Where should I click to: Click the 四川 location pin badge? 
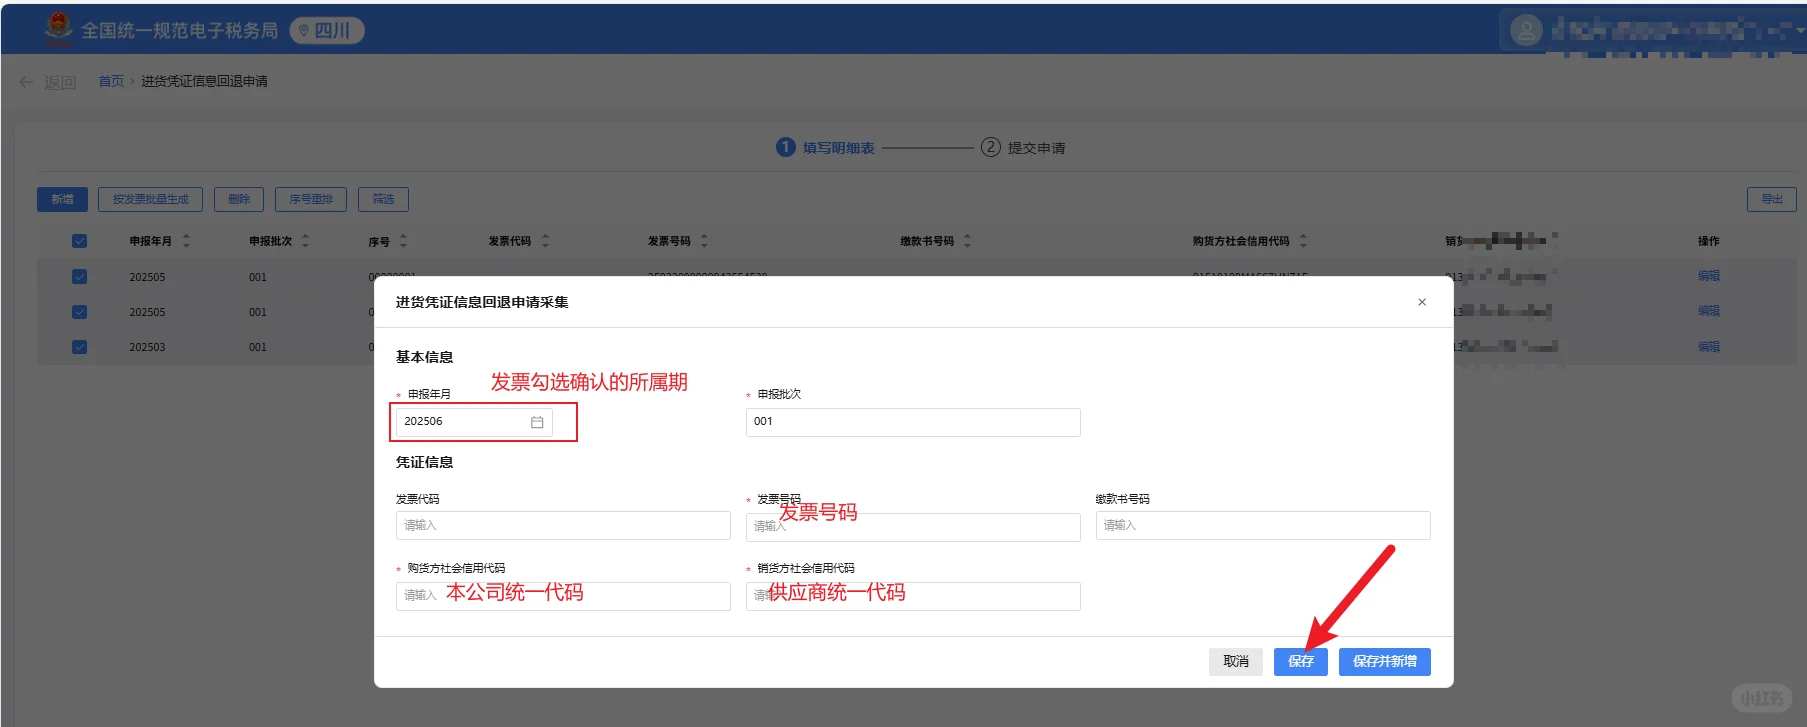(x=327, y=31)
